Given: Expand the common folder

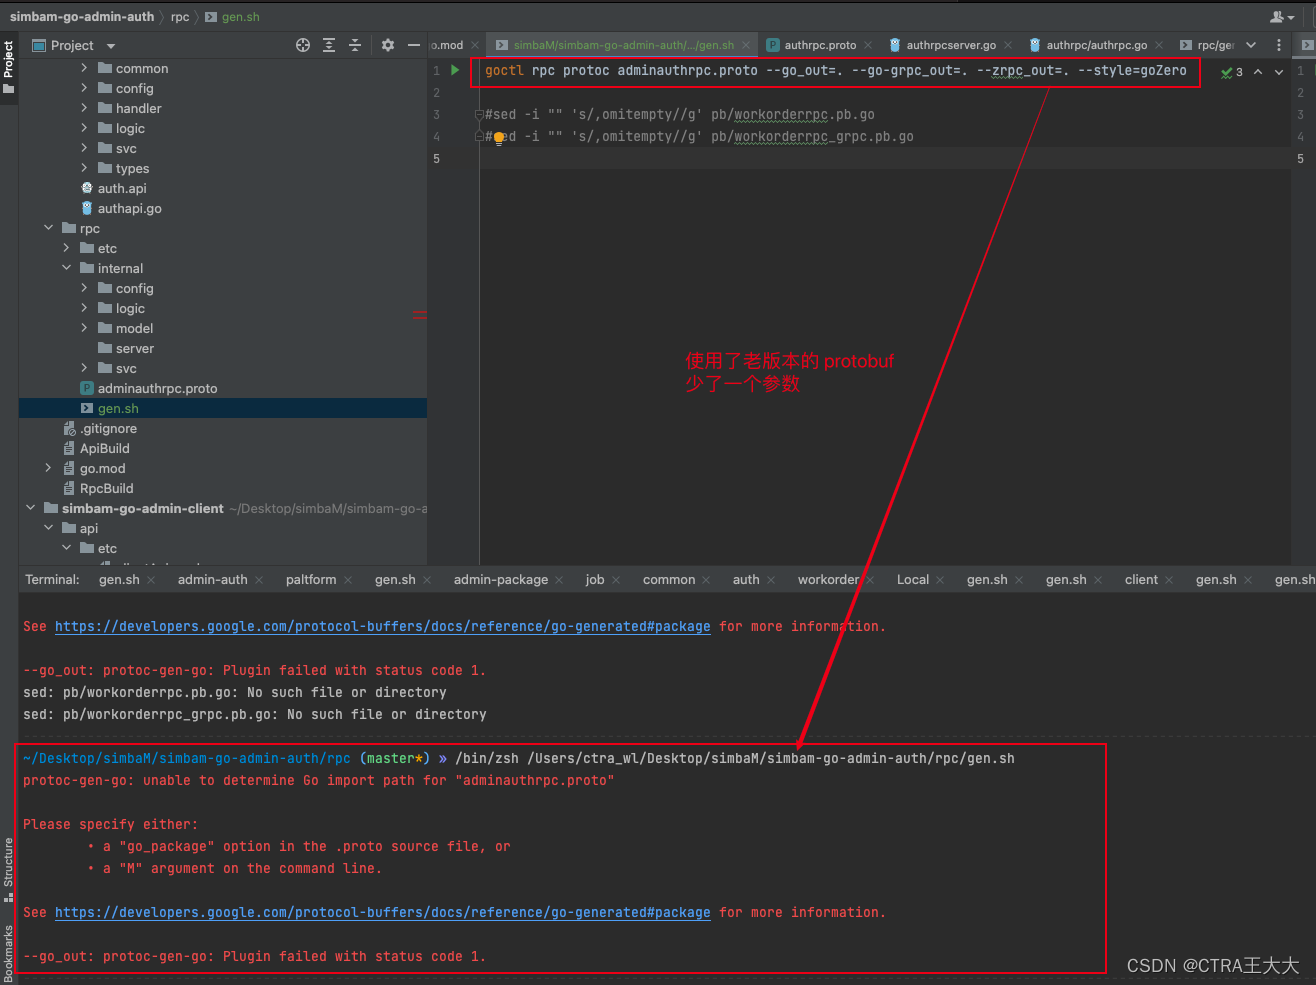Looking at the screenshot, I should tap(84, 68).
